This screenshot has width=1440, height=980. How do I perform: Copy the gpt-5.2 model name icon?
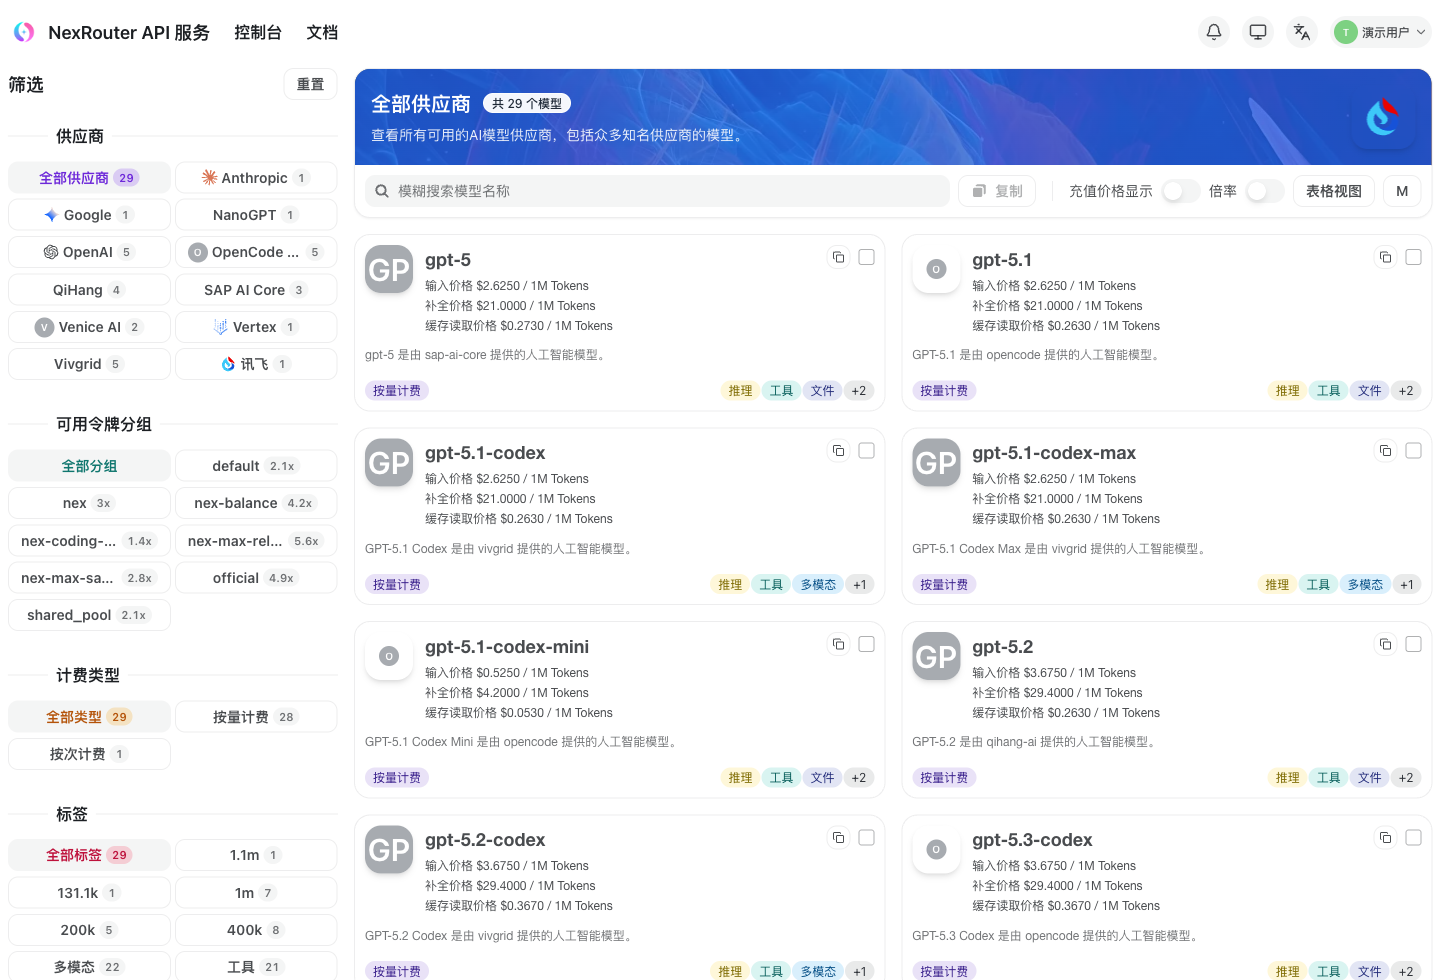(x=1385, y=644)
